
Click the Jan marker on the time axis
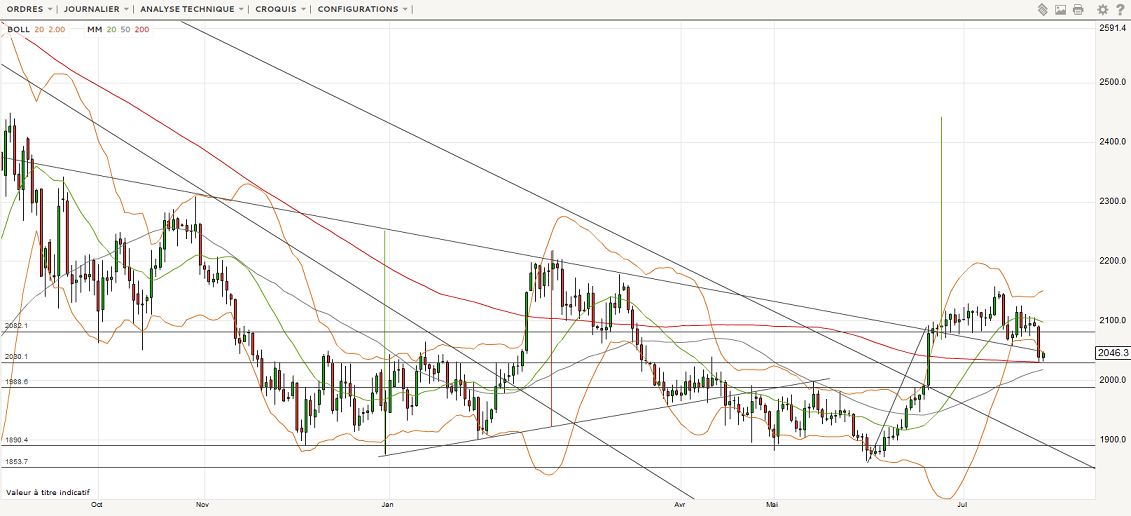tap(387, 506)
